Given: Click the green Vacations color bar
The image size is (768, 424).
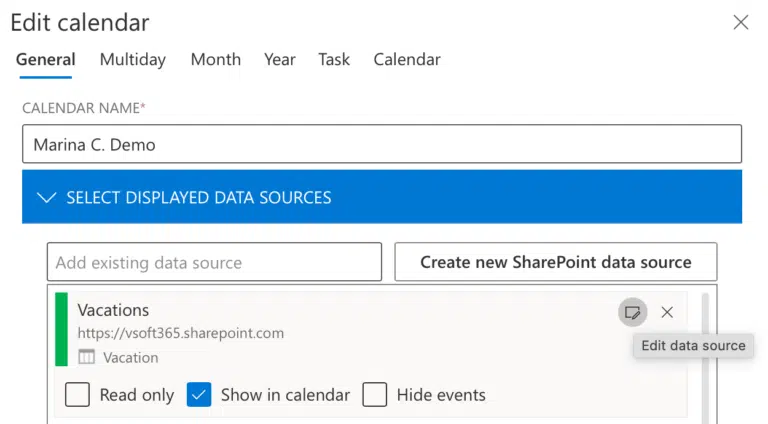Looking at the screenshot, I should pos(61,329).
